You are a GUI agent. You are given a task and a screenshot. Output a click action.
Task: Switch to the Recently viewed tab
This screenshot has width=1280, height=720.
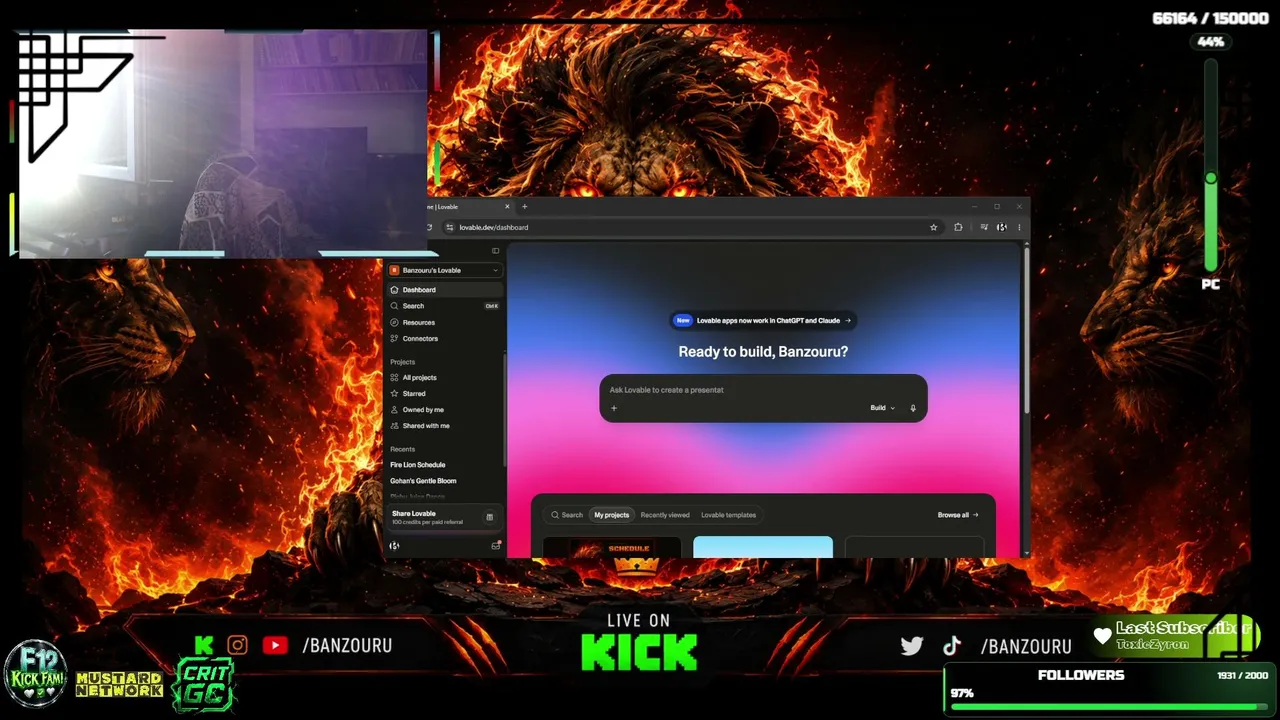pos(665,515)
